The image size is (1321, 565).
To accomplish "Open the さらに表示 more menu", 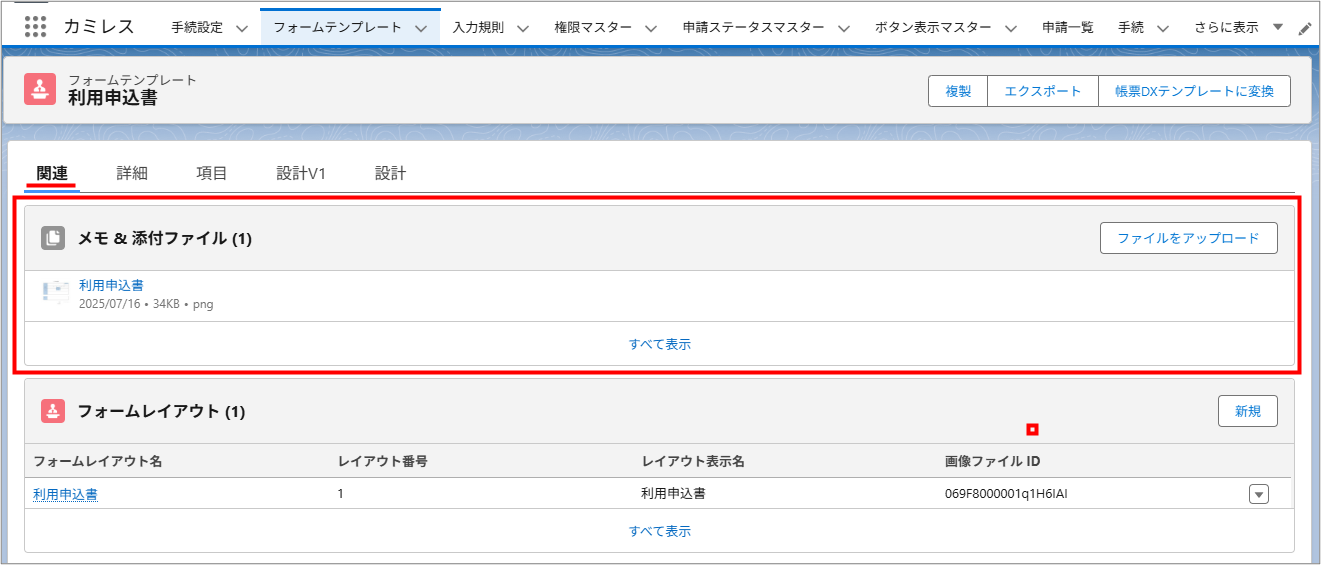I will click(1237, 28).
